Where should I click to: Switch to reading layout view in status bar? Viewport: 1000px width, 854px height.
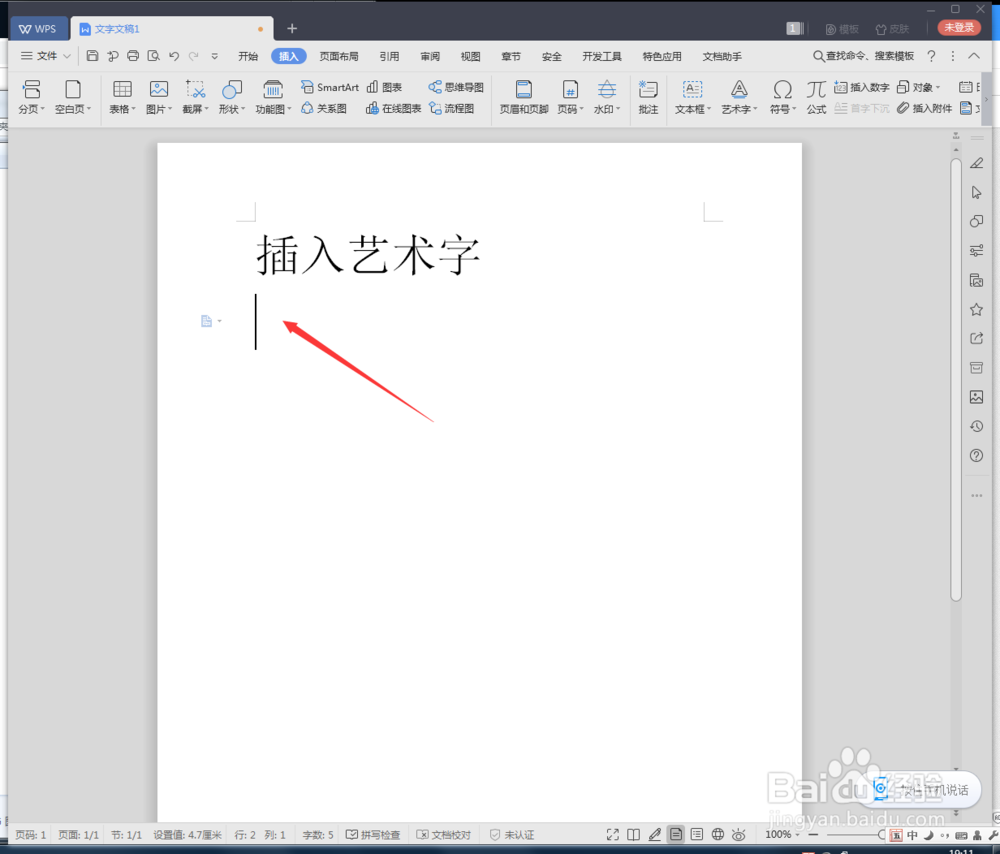(633, 834)
